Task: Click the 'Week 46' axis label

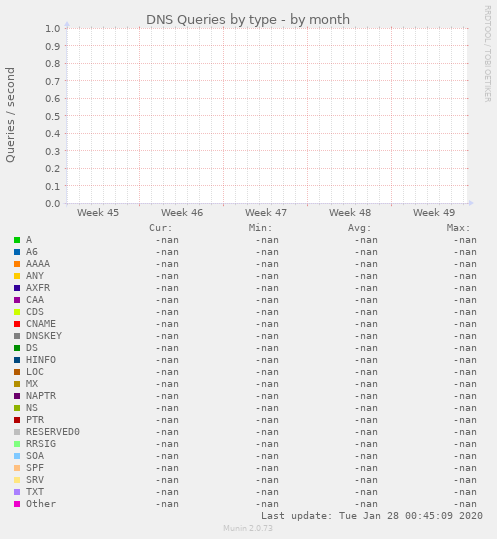Action: (x=182, y=212)
